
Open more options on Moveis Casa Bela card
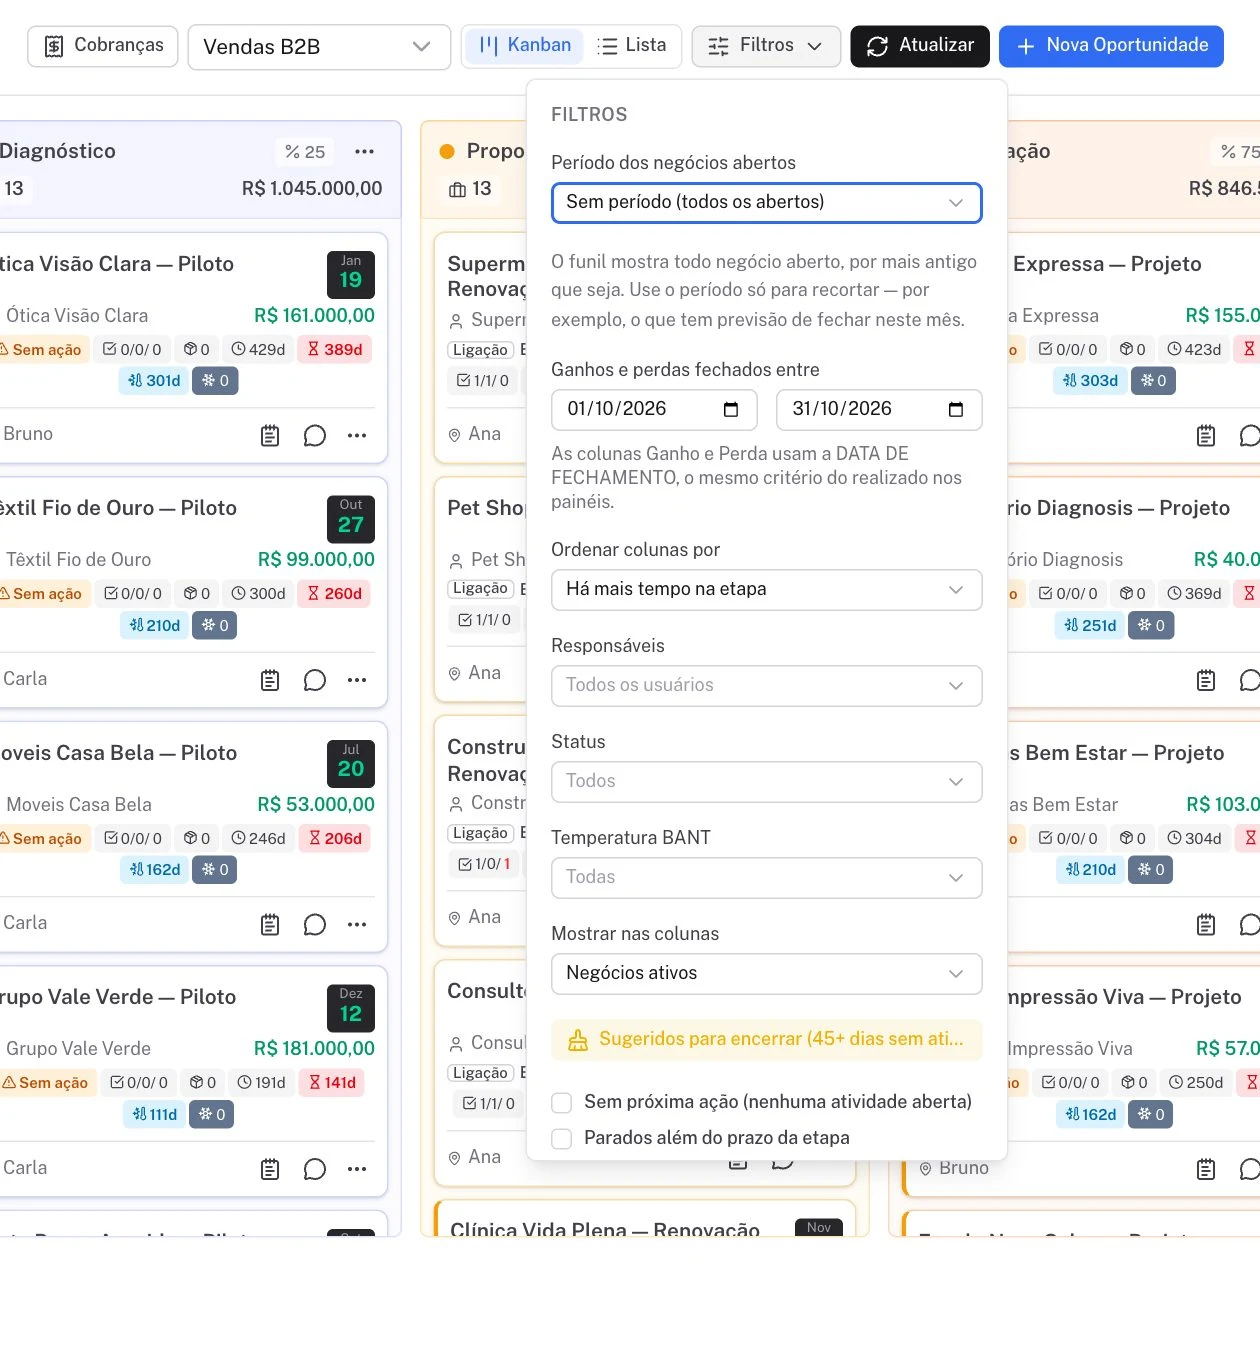tap(357, 925)
